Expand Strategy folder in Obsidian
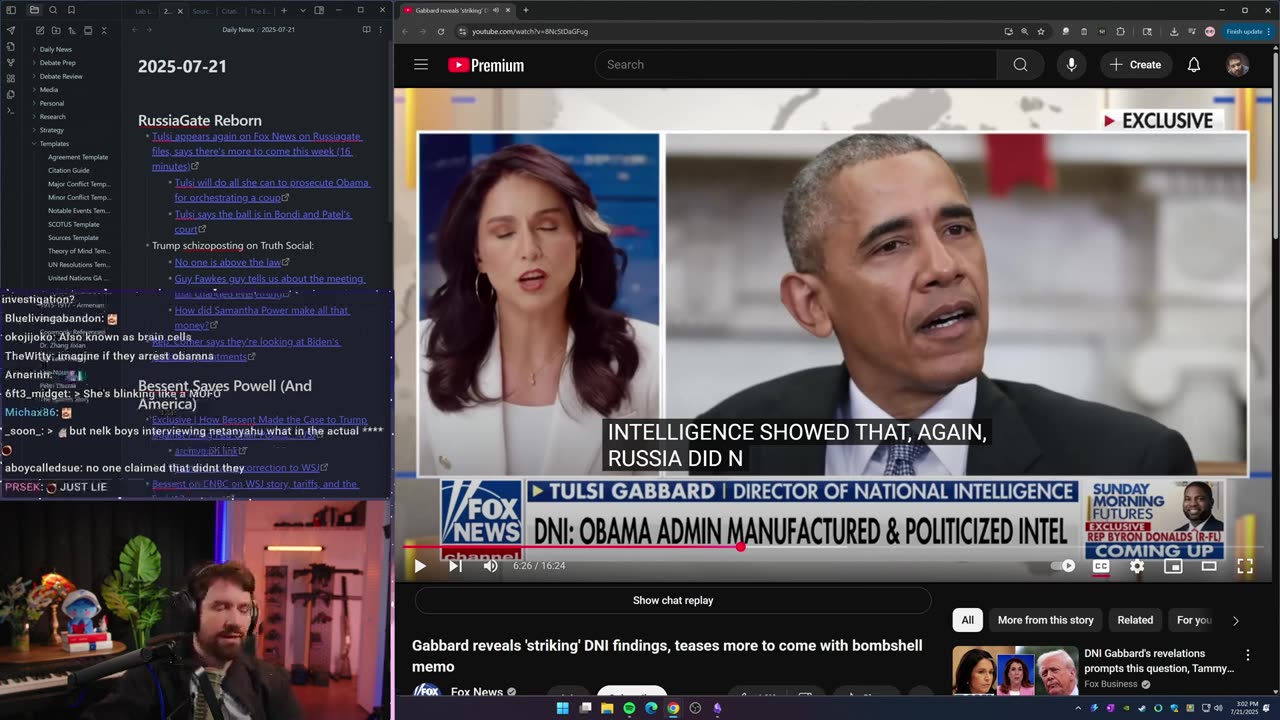1280x720 pixels. pos(51,130)
